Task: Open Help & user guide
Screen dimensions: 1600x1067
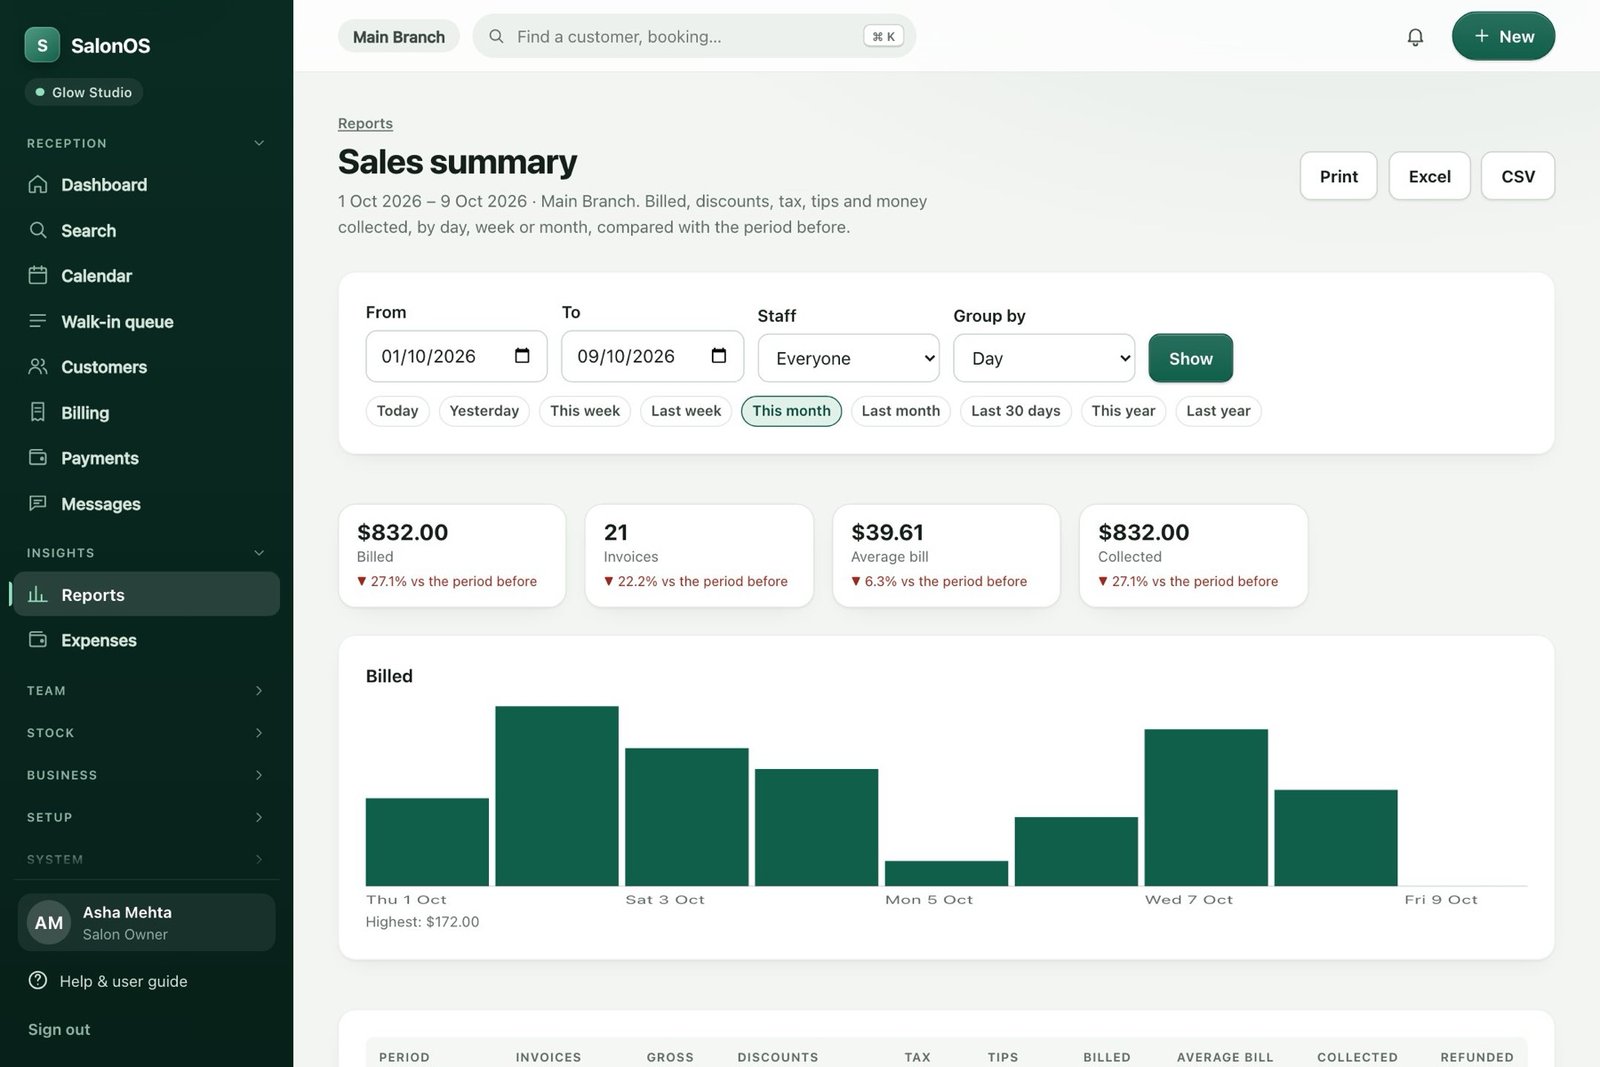Action: point(123,981)
